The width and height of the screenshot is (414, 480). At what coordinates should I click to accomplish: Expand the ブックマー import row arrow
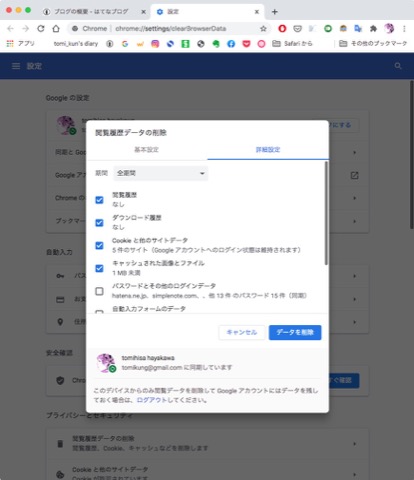coord(354,221)
